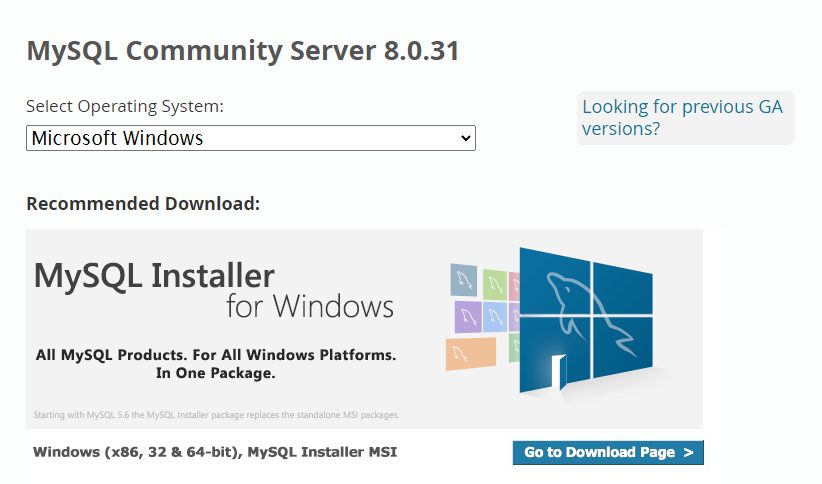Click the 'for Windows' banner subtitle
This screenshot has width=822, height=484.
(310, 306)
